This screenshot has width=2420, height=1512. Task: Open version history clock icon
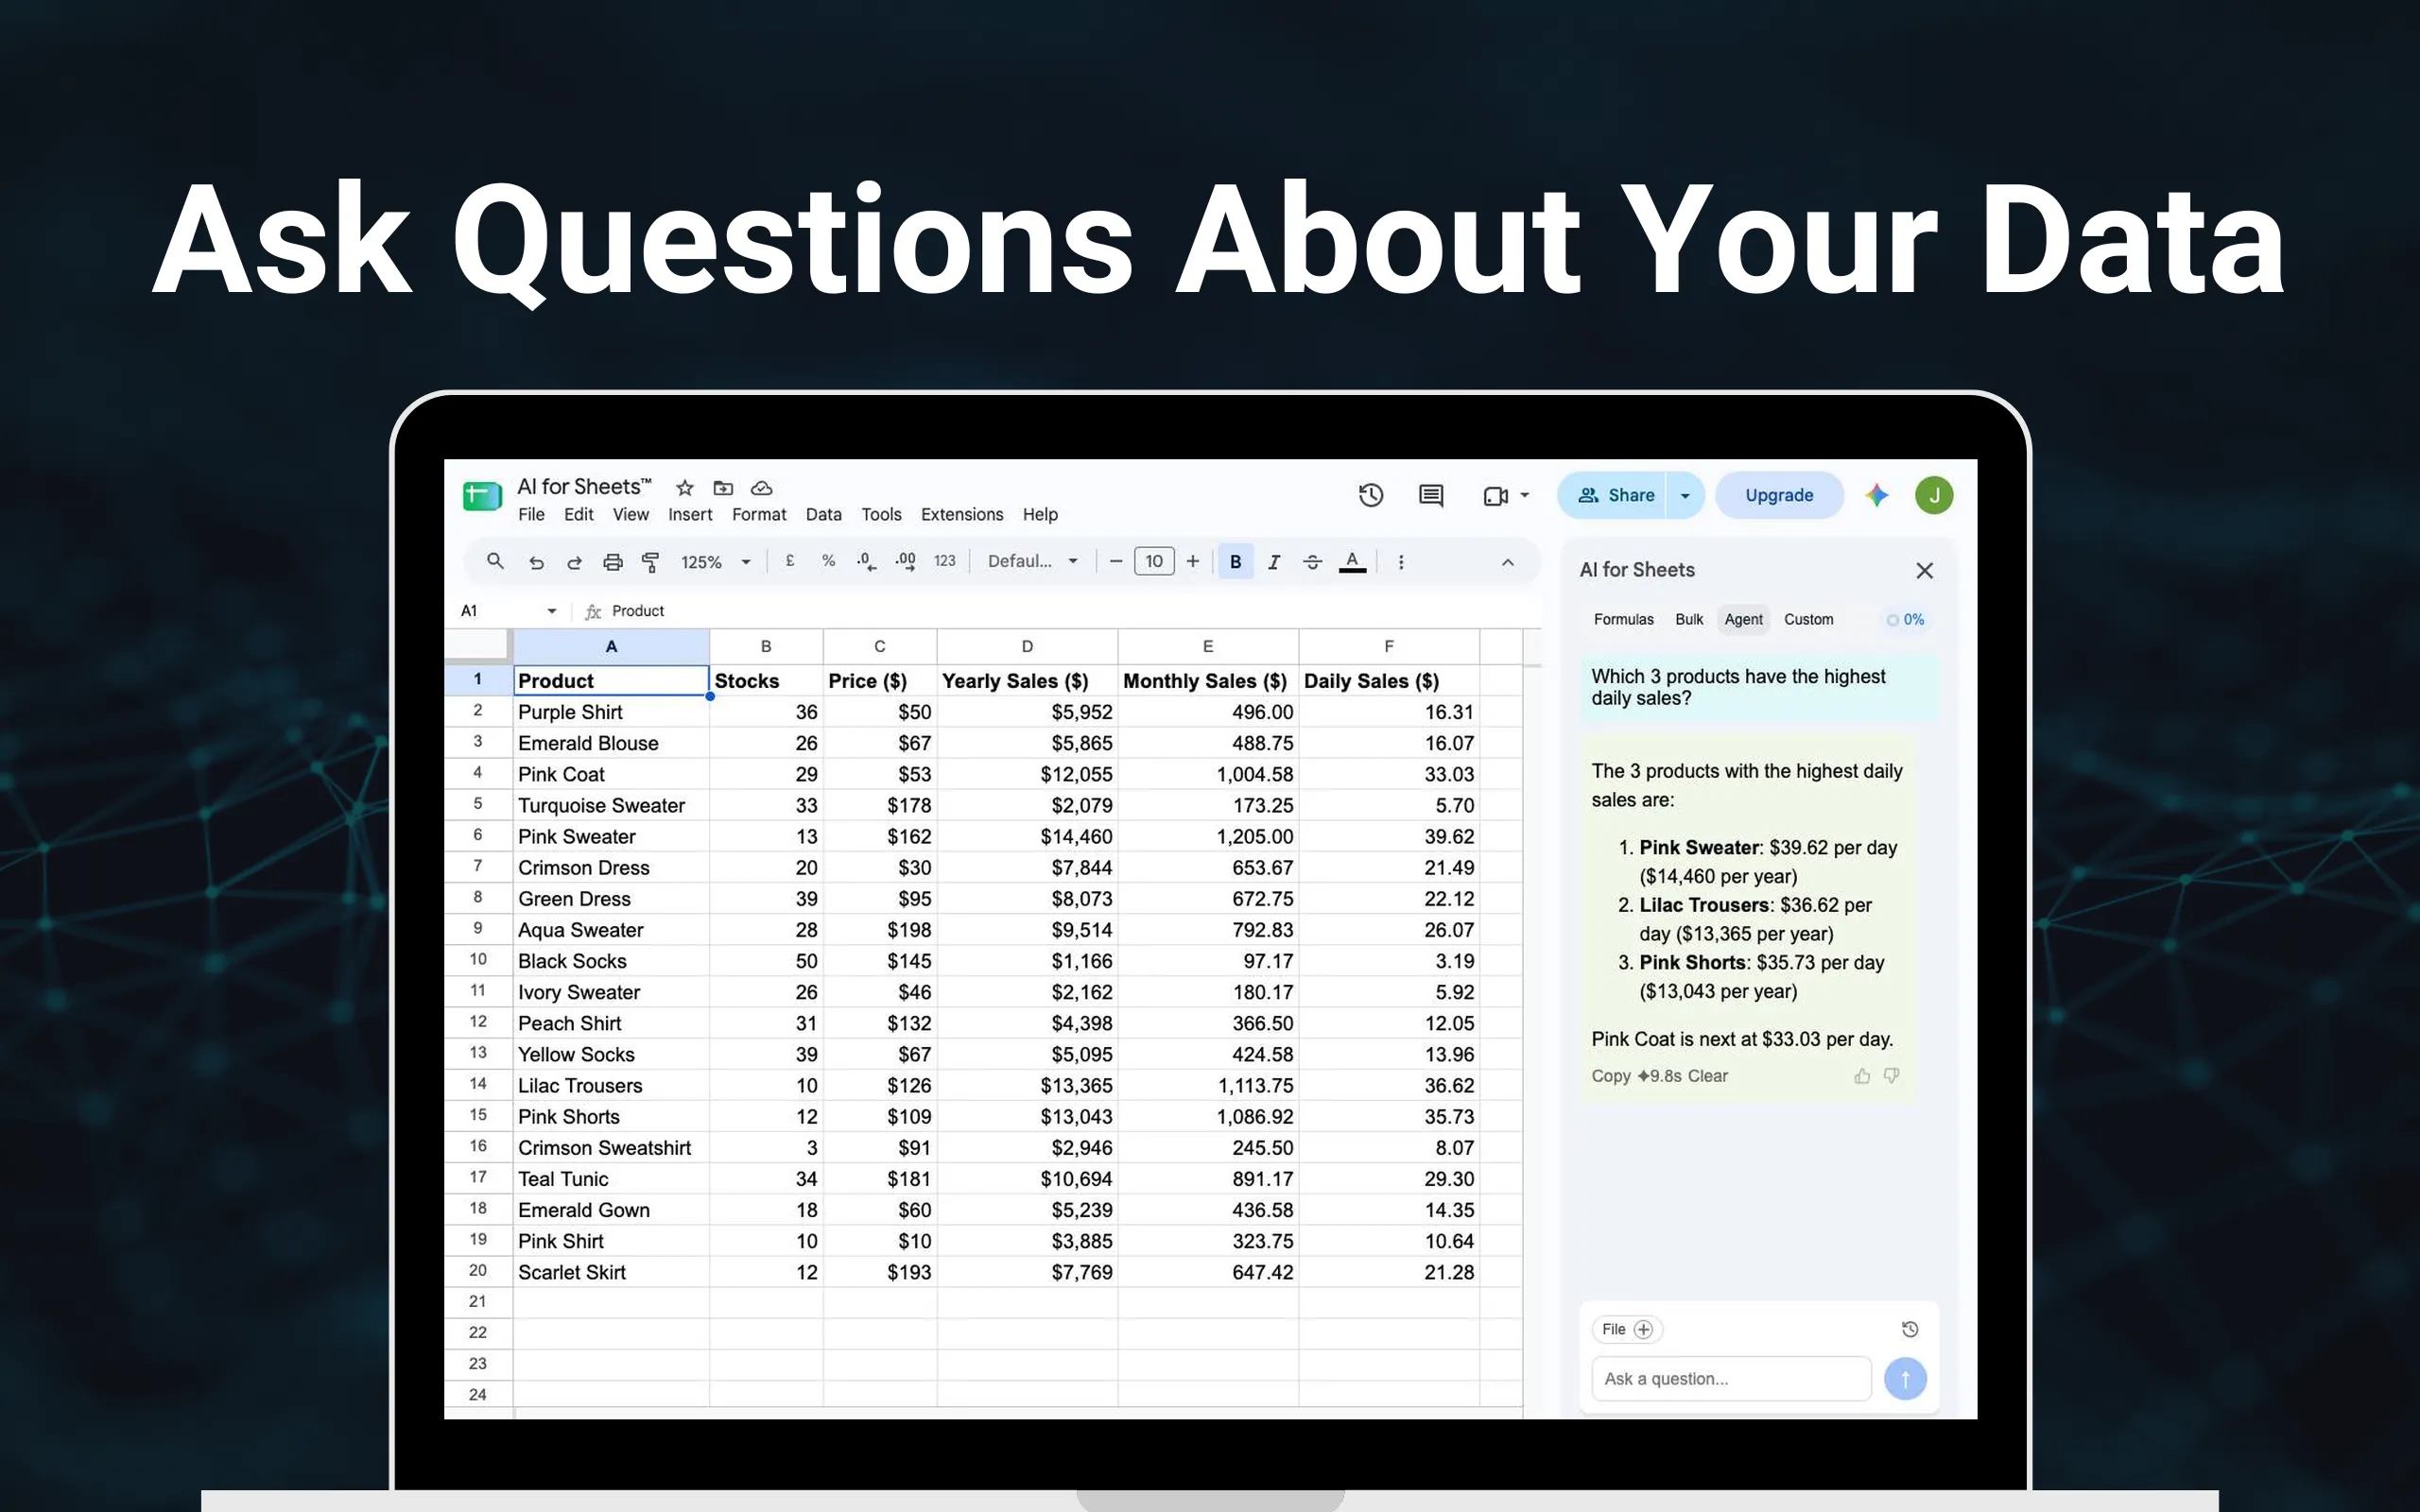pos(1371,495)
